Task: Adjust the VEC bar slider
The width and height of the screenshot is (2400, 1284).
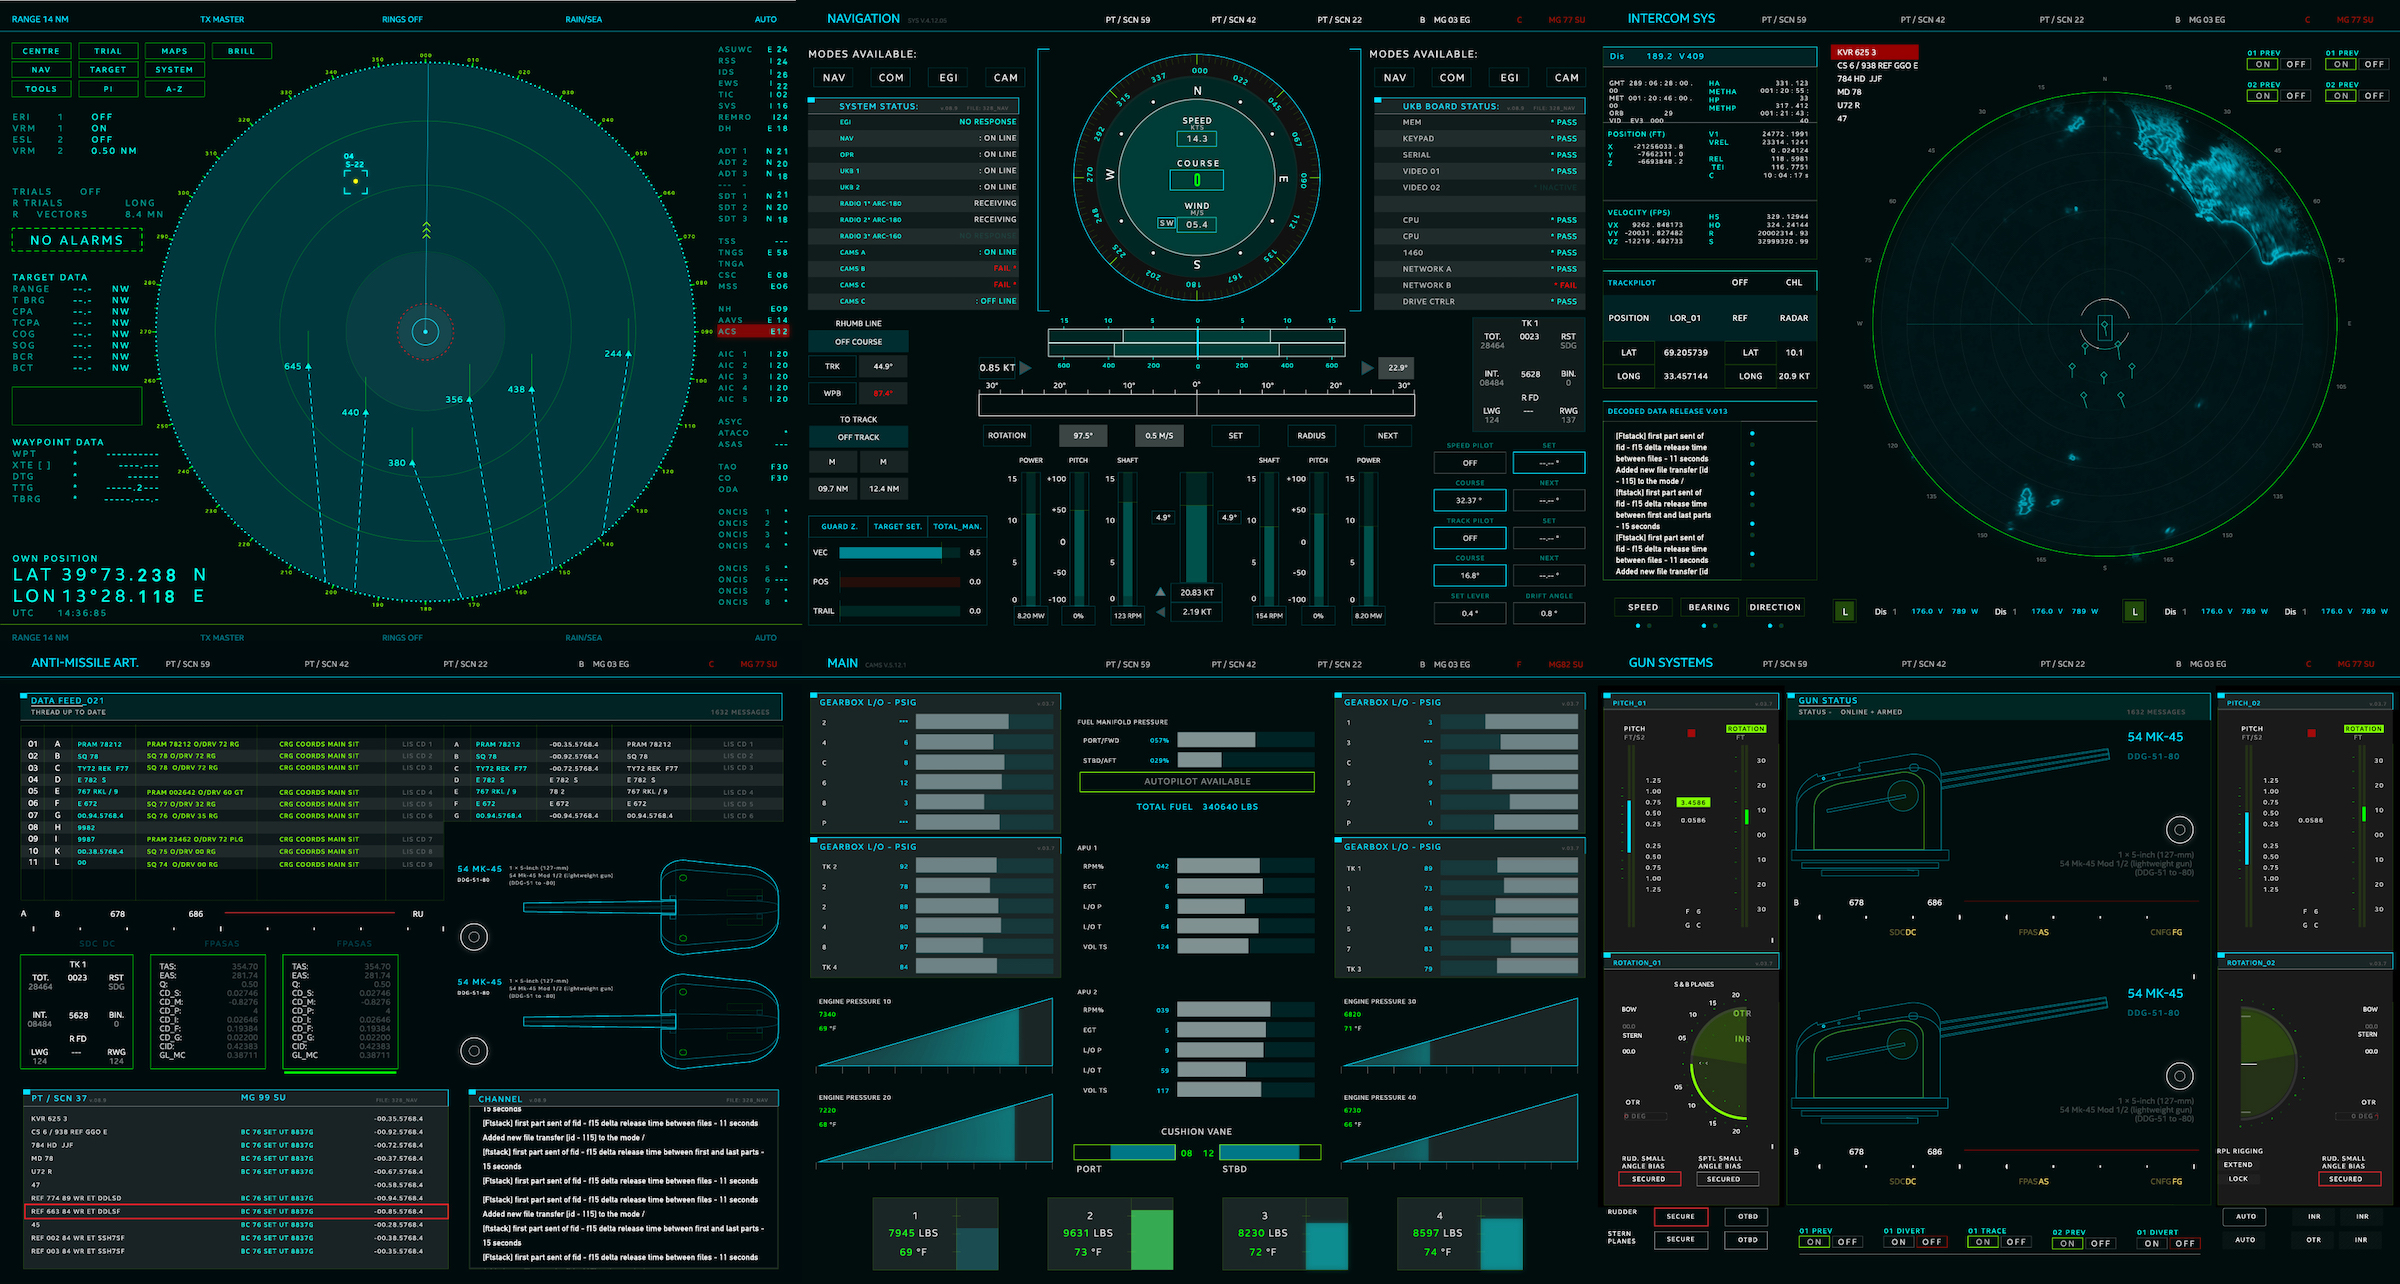Action: point(899,553)
